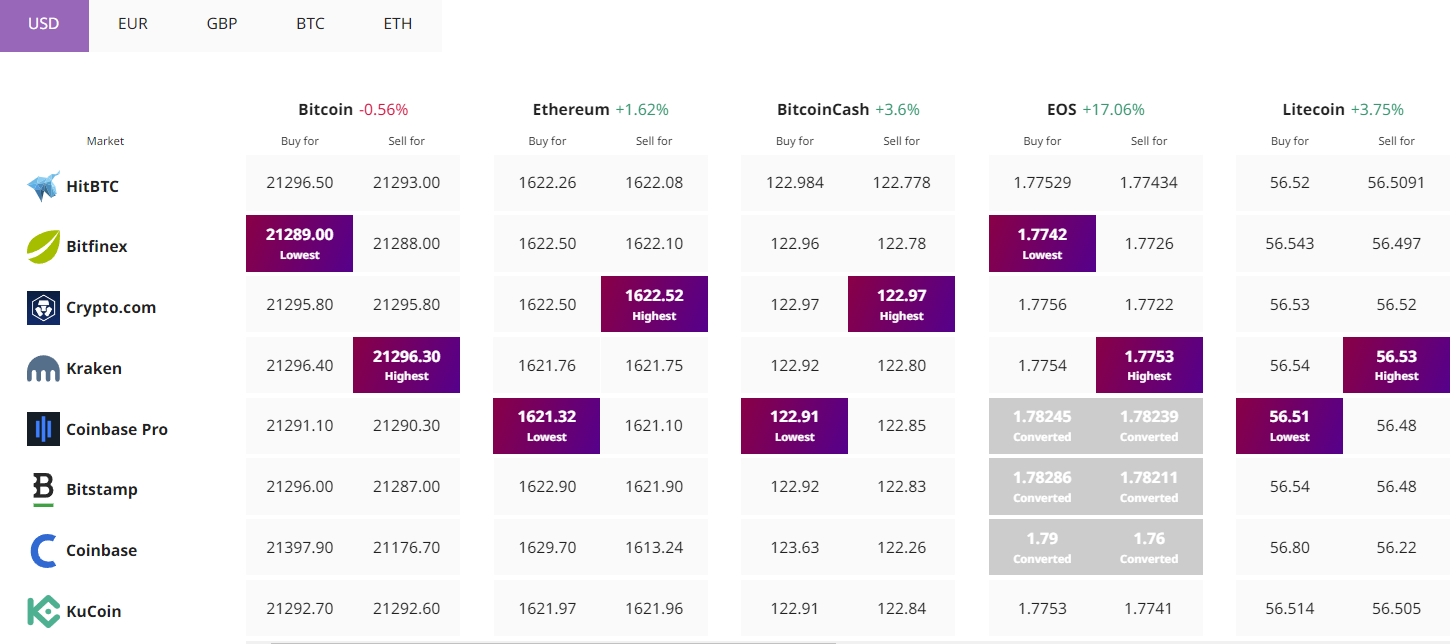Click the Bitstamp B logo icon
The height and width of the screenshot is (644, 1456).
(x=43, y=490)
